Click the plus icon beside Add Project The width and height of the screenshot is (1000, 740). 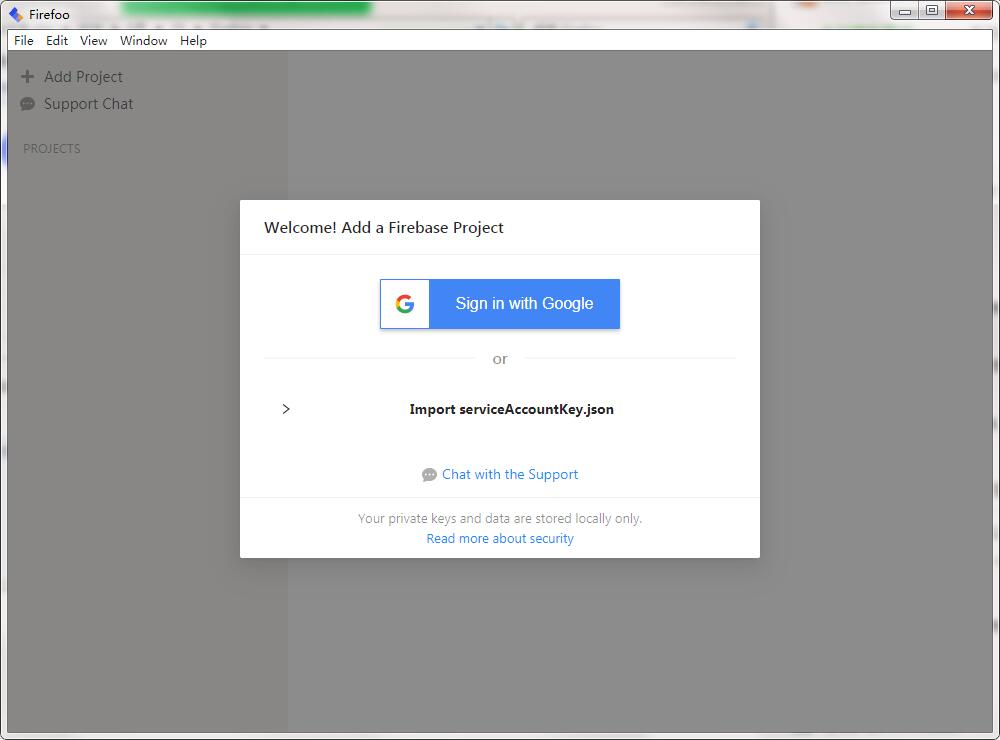(x=27, y=77)
